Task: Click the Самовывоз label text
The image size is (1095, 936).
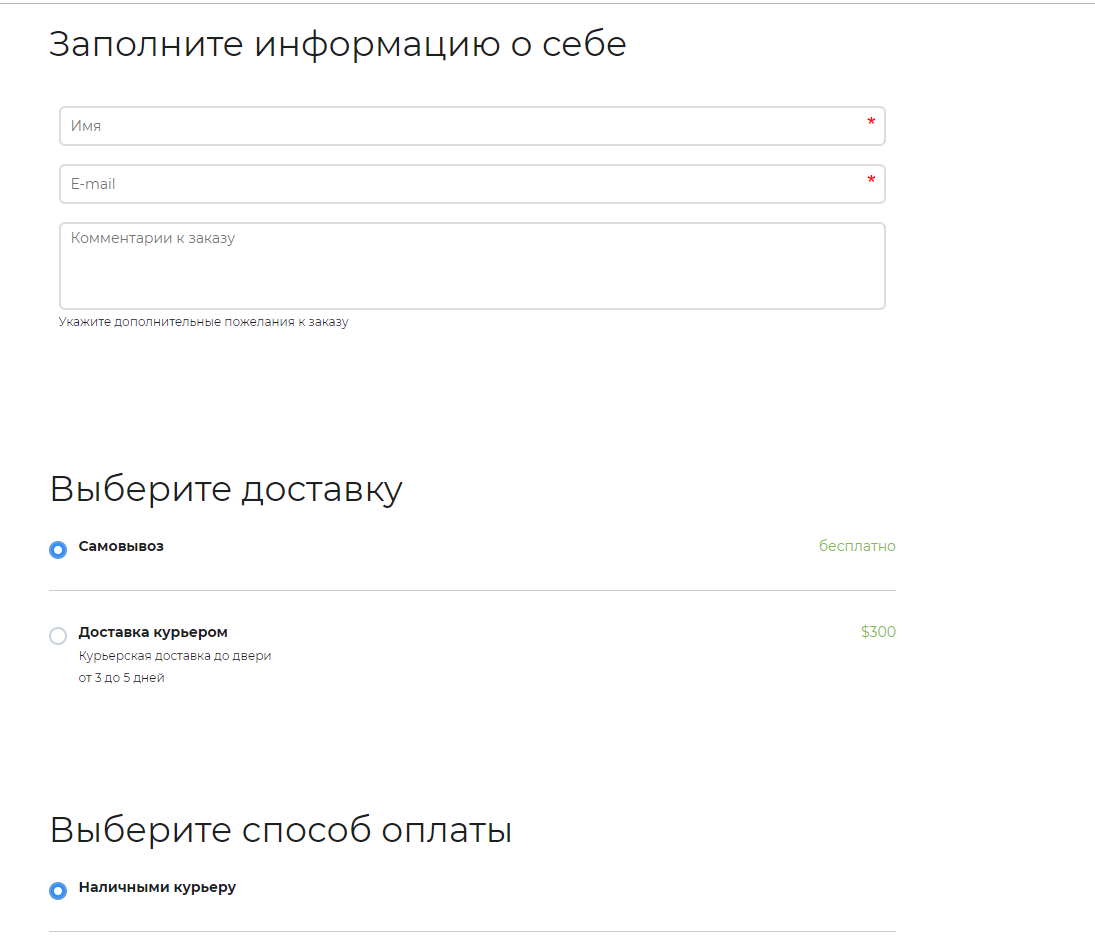Action: click(x=121, y=546)
